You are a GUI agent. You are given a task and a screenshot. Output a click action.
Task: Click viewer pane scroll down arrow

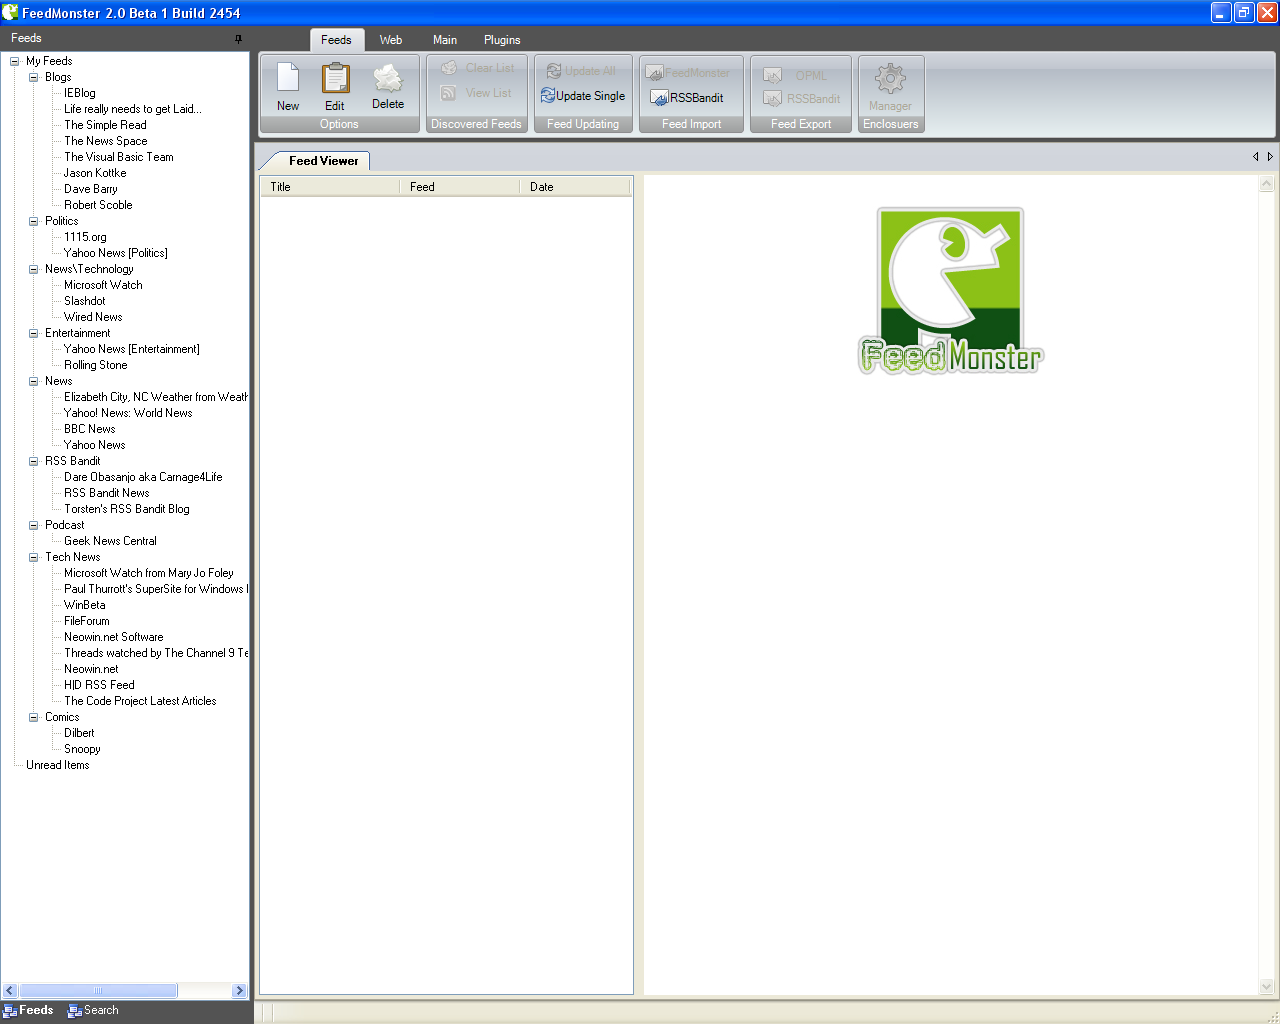[1266, 987]
